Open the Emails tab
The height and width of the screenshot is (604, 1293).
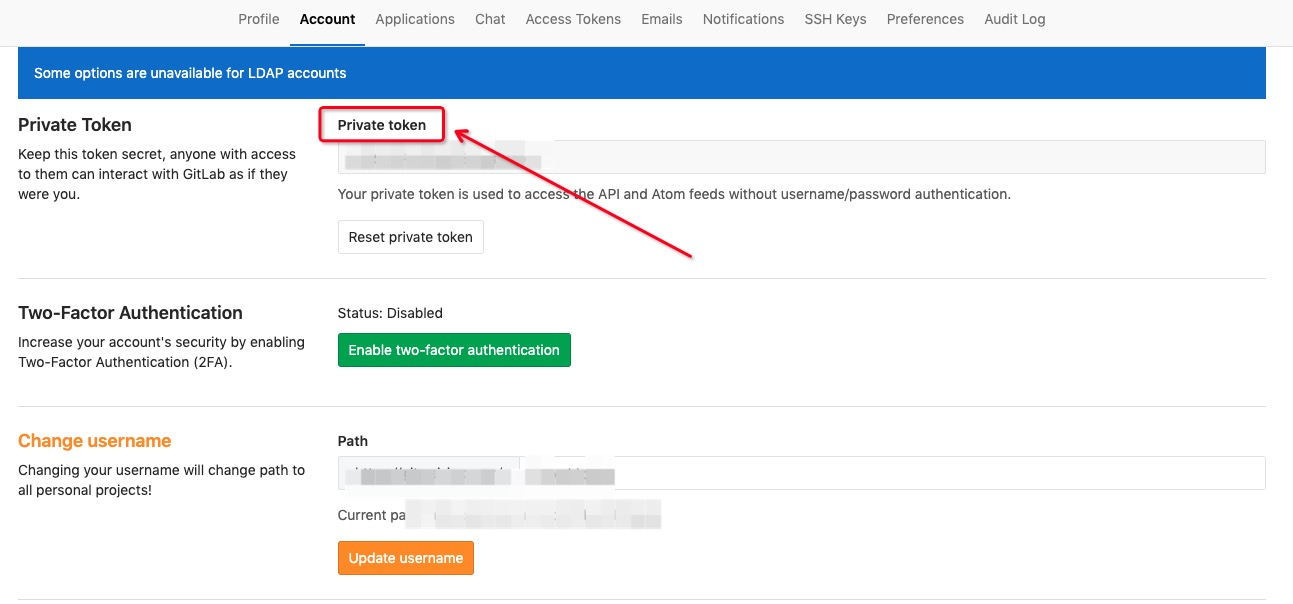[x=662, y=19]
